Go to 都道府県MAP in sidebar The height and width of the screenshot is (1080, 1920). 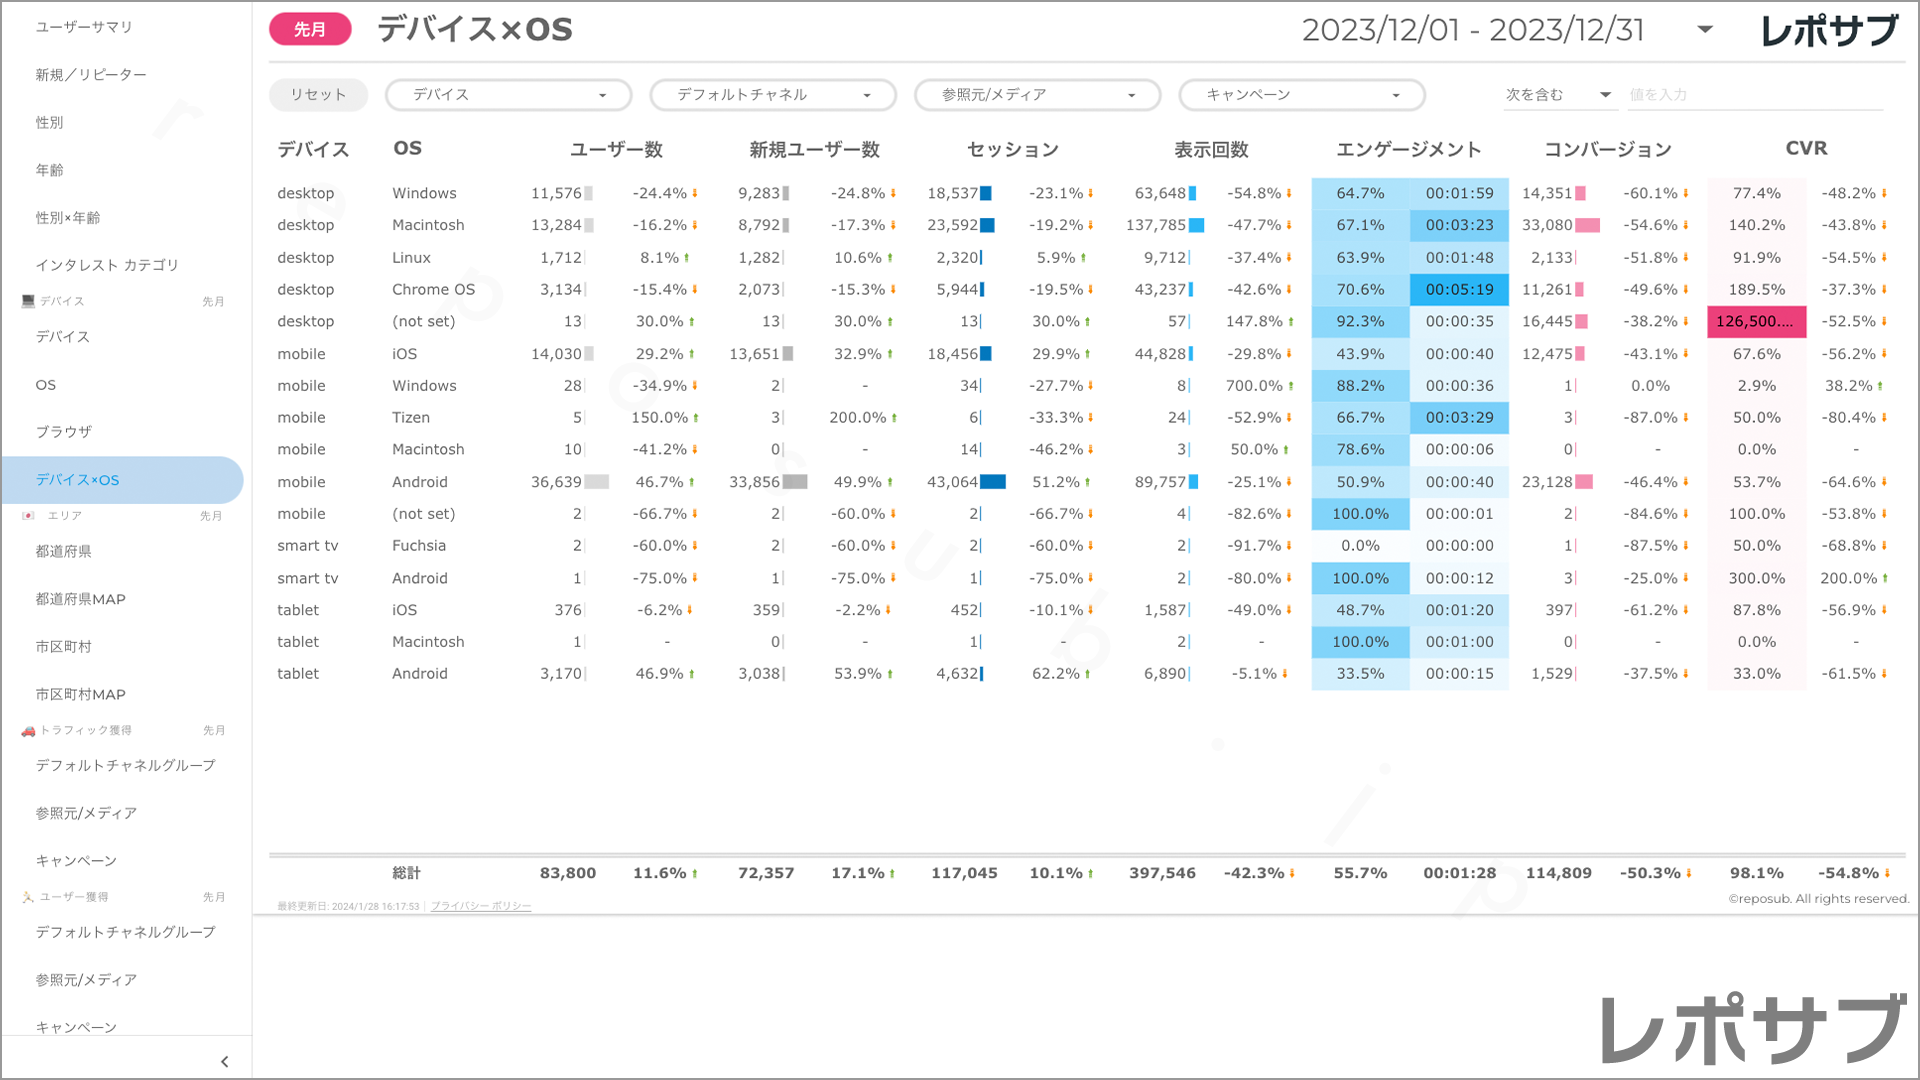point(81,599)
